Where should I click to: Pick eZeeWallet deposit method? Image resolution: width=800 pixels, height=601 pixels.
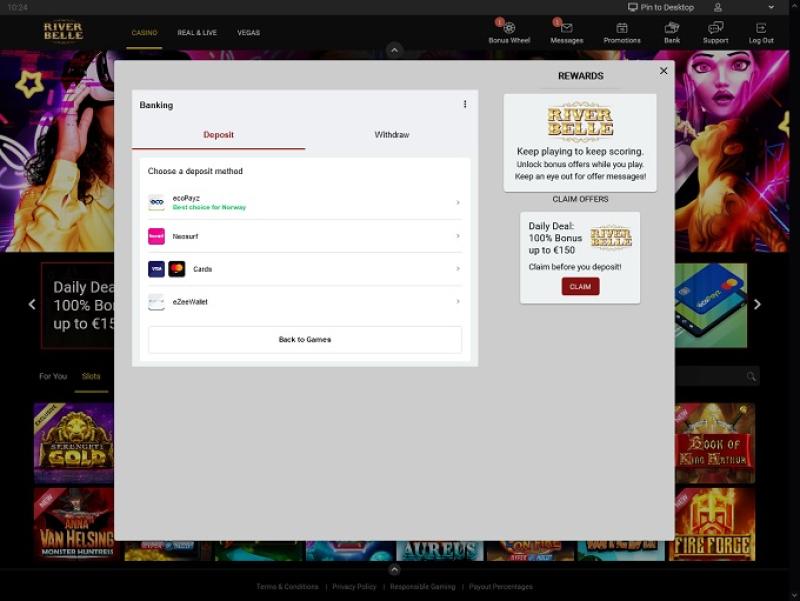pos(304,301)
